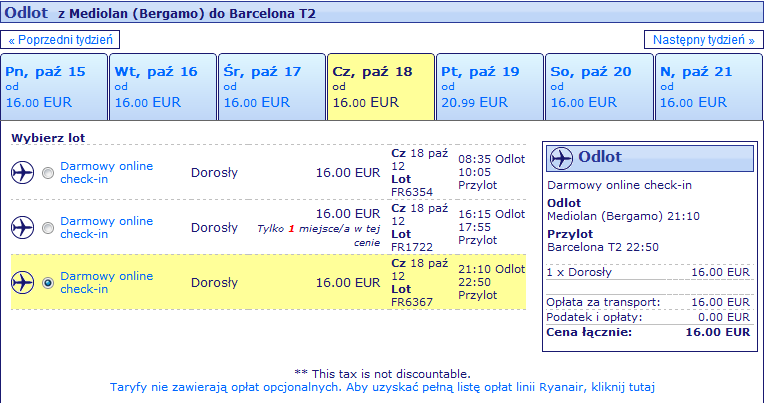Switch to the N, paź 21 tab

click(x=709, y=87)
